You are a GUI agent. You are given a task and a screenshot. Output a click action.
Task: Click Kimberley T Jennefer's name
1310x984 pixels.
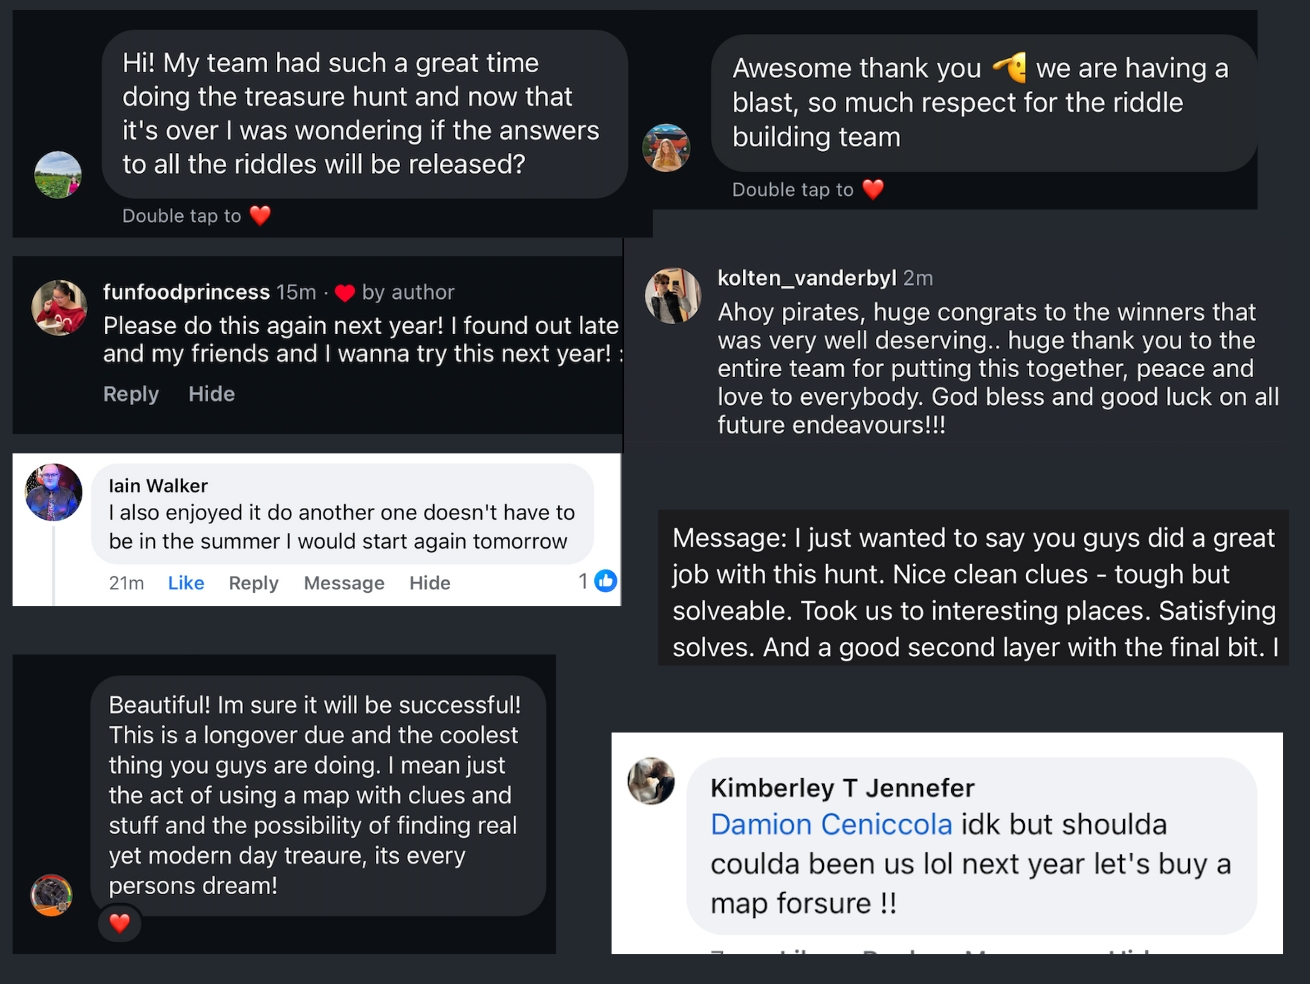click(842, 788)
